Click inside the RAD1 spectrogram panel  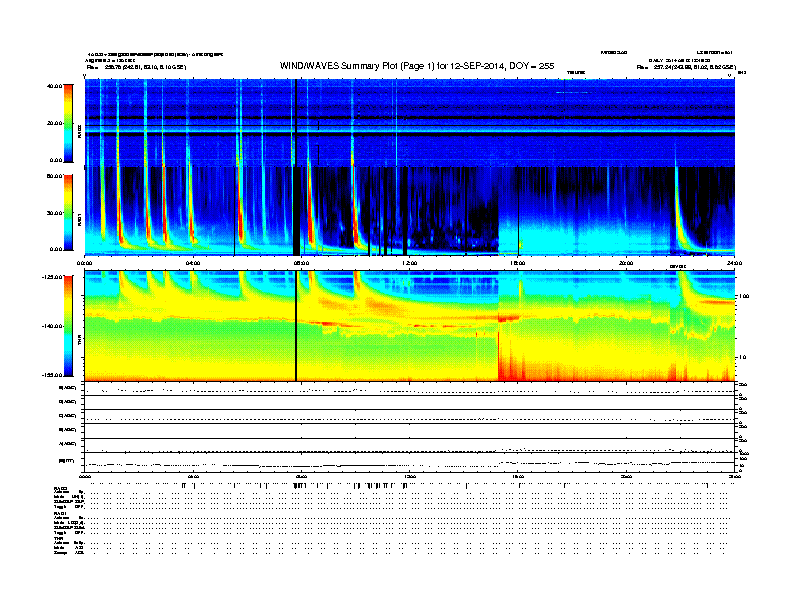coord(410,211)
